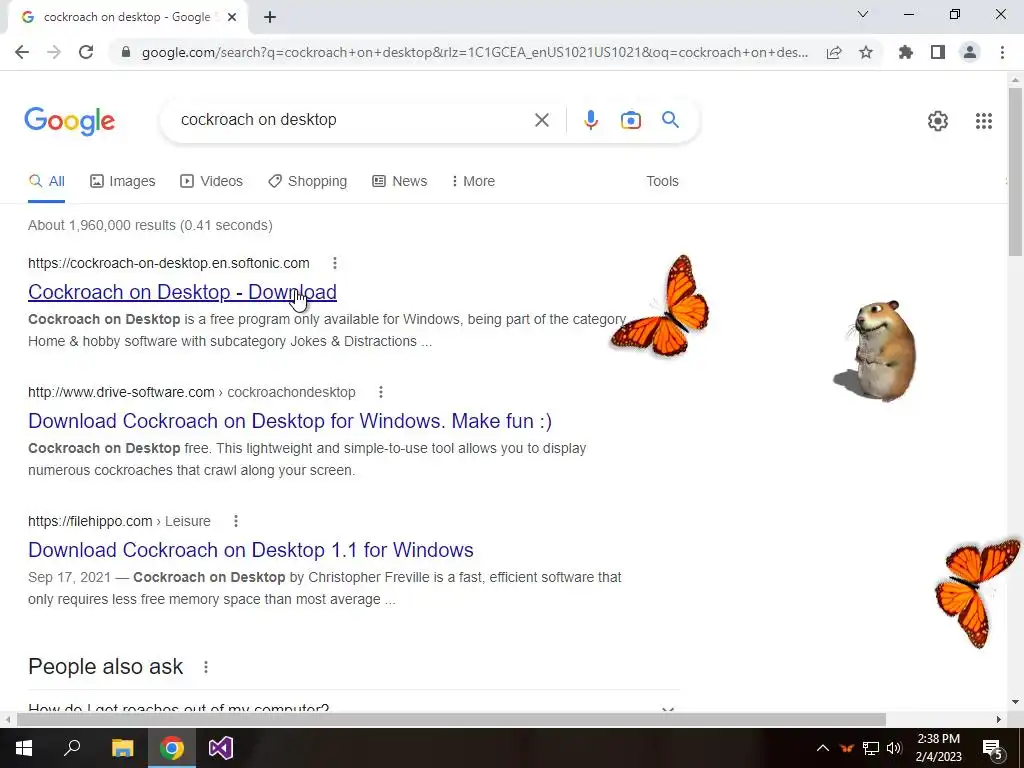Screen dimensions: 1024x768
Task: Expand the roaches out of computer question
Action: tap(354, 709)
